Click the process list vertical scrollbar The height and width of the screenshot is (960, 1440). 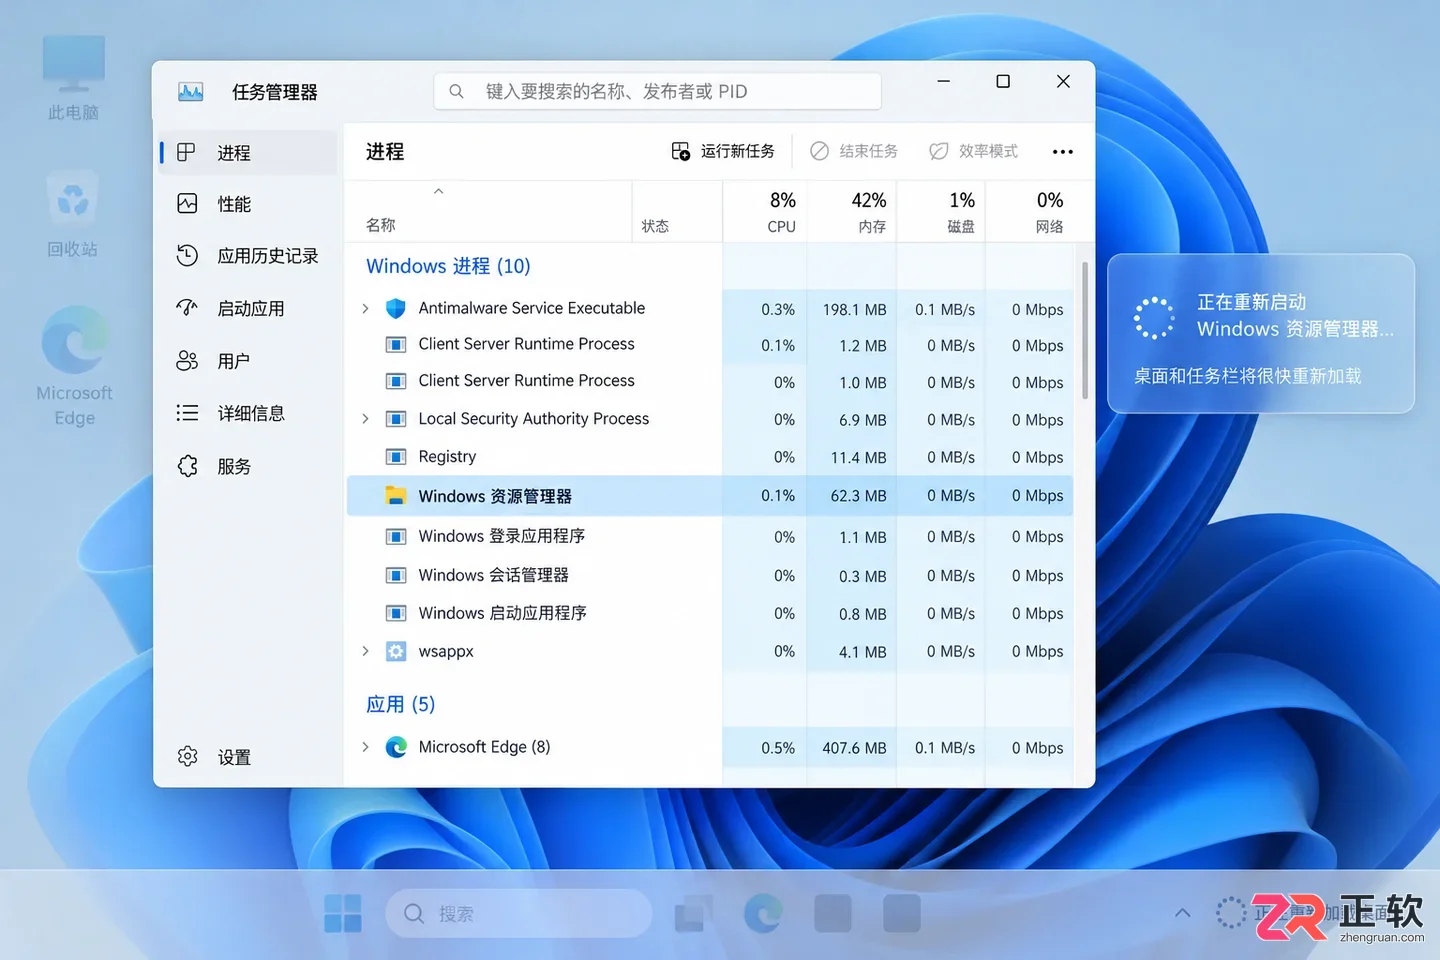pyautogui.click(x=1085, y=330)
